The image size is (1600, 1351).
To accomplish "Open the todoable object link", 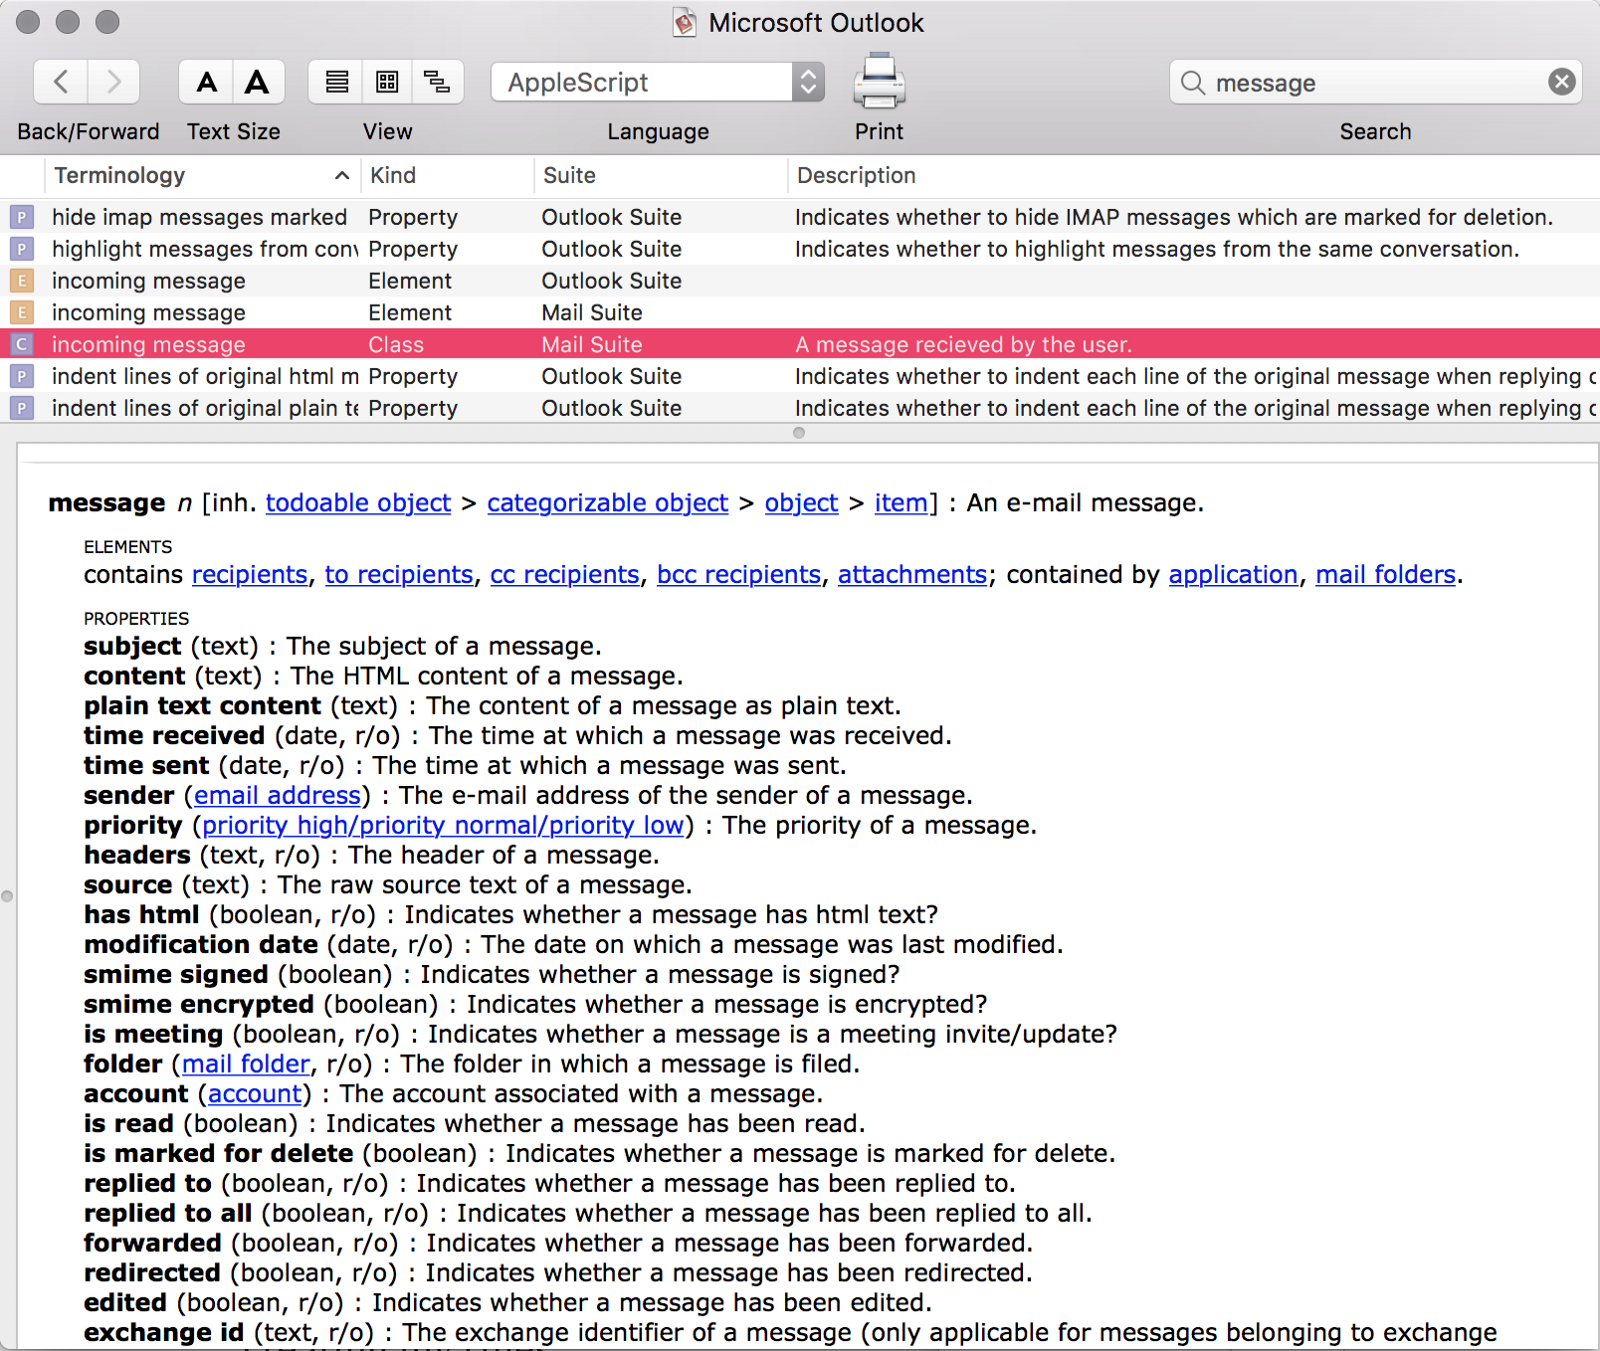I will pyautogui.click(x=358, y=503).
